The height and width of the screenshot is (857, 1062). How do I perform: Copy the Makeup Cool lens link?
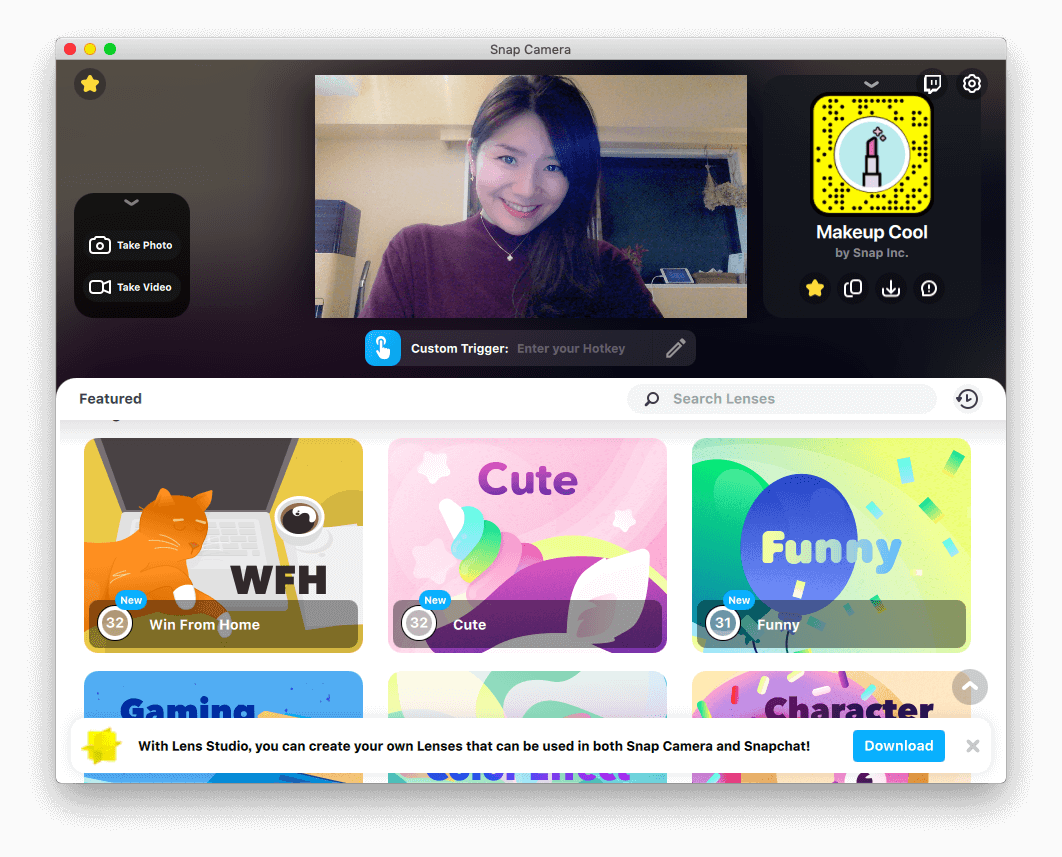[x=853, y=289]
